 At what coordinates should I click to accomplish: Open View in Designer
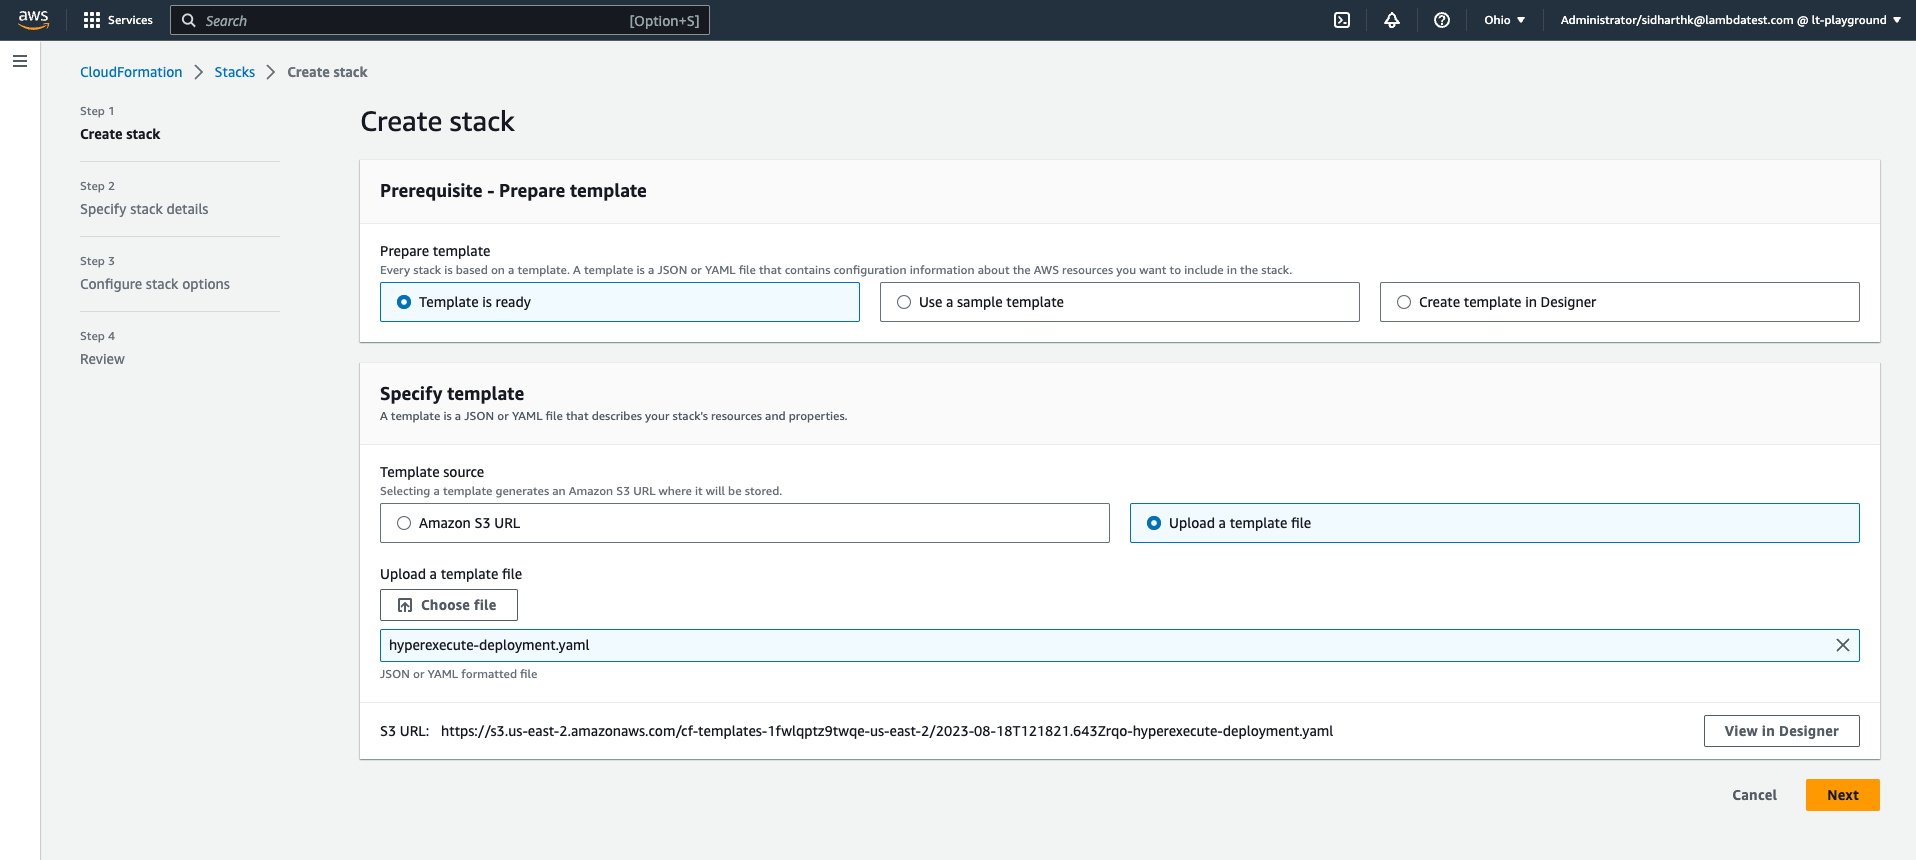[1781, 731]
